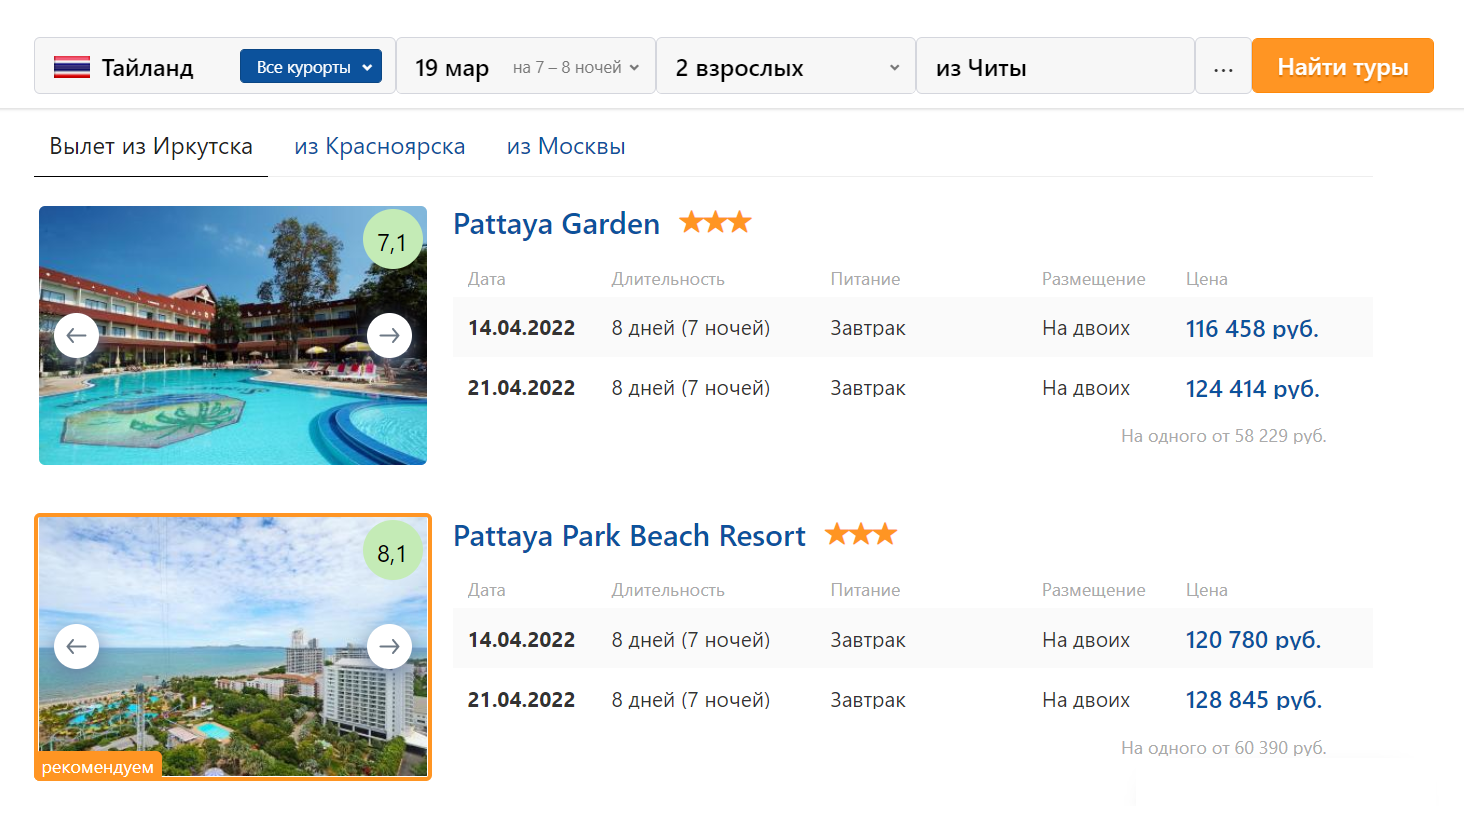Click the 124 414 руб. price link
1464x834 pixels.
(x=1253, y=388)
